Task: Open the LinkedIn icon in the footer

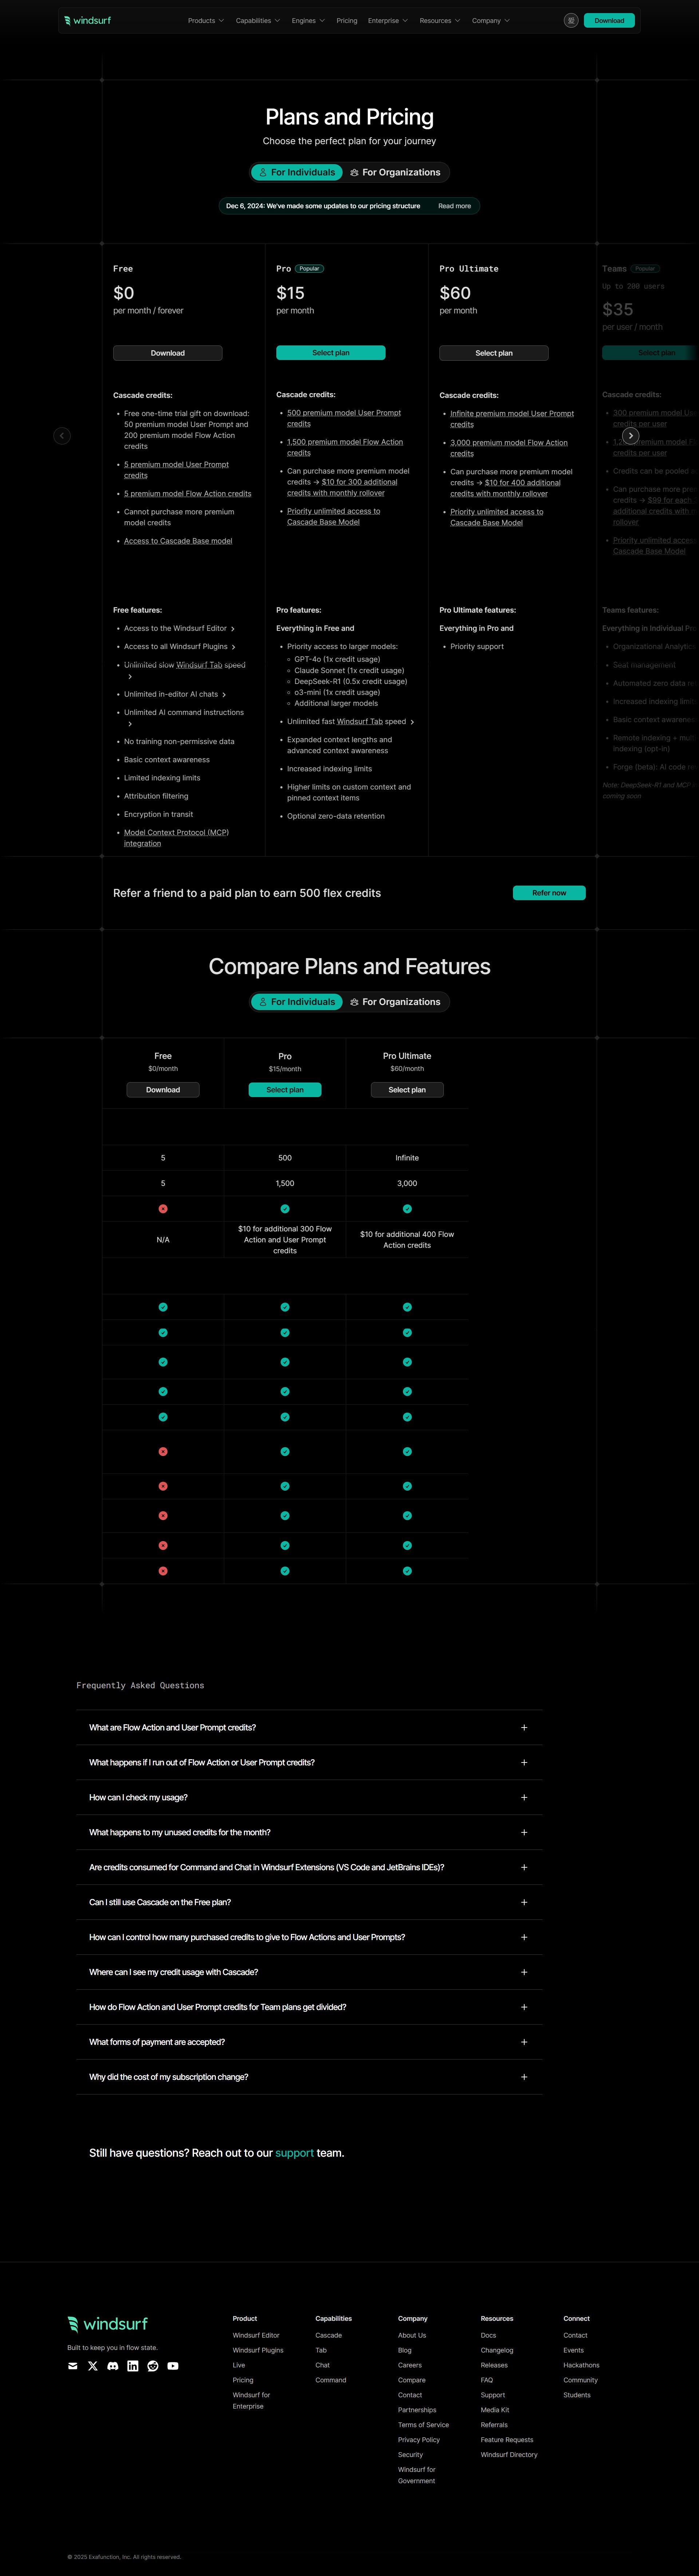Action: (x=133, y=2366)
